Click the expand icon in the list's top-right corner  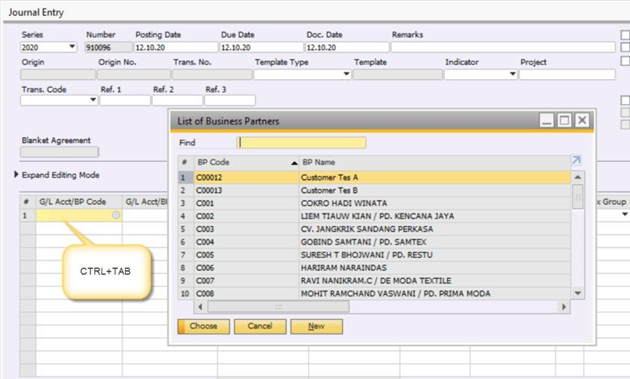pos(576,160)
